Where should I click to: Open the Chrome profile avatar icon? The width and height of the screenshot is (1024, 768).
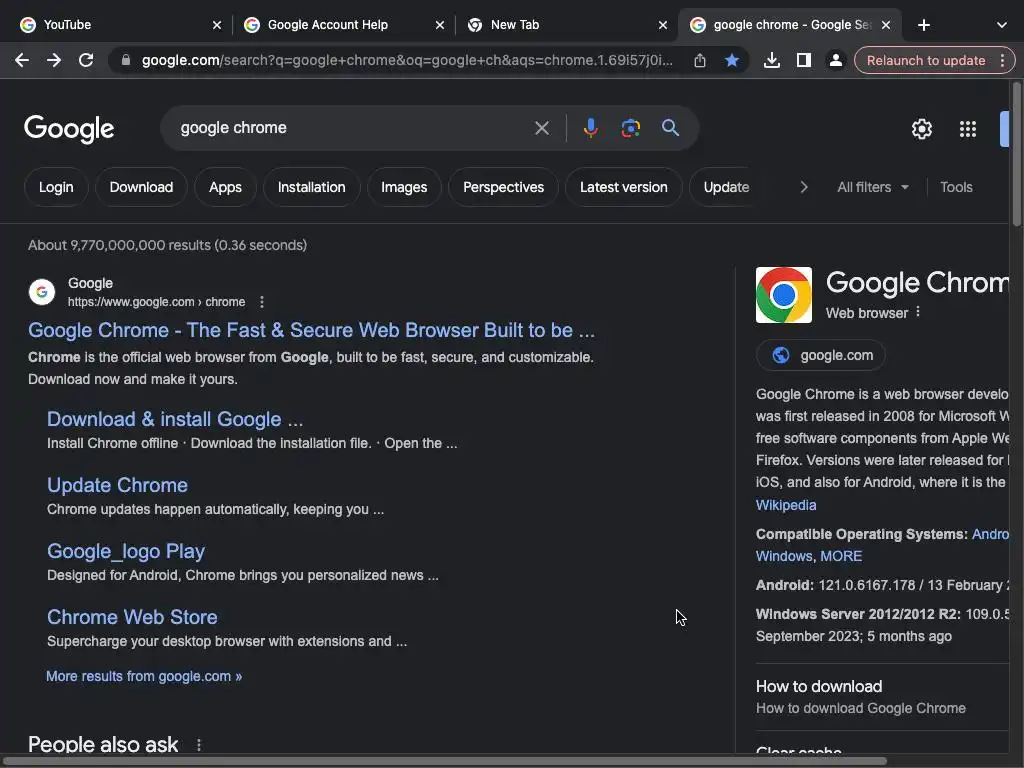[835, 60]
